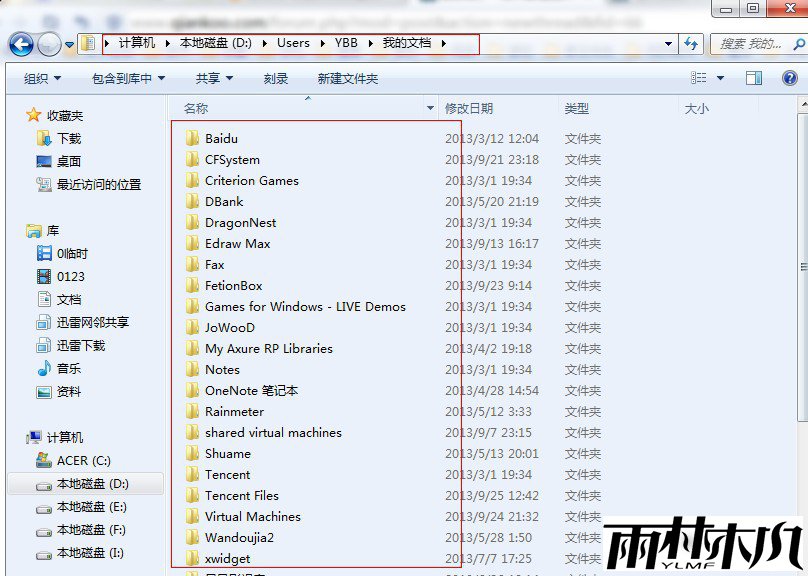Click the refresh button beside address bar
The width and height of the screenshot is (808, 576).
pyautogui.click(x=691, y=44)
